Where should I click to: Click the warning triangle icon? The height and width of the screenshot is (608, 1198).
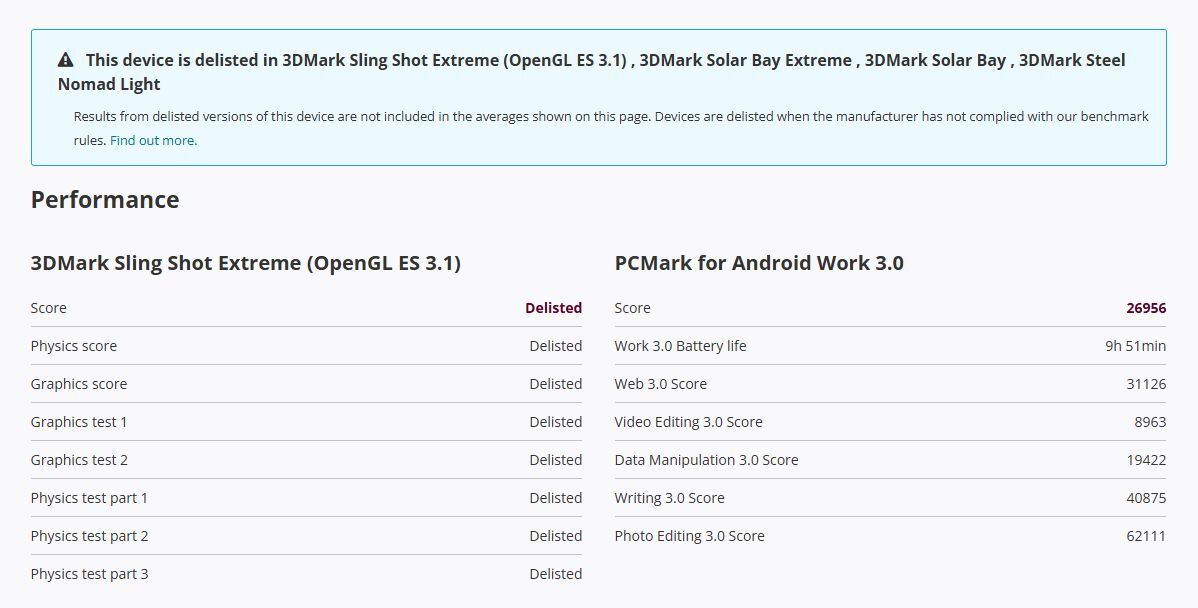pos(62,59)
